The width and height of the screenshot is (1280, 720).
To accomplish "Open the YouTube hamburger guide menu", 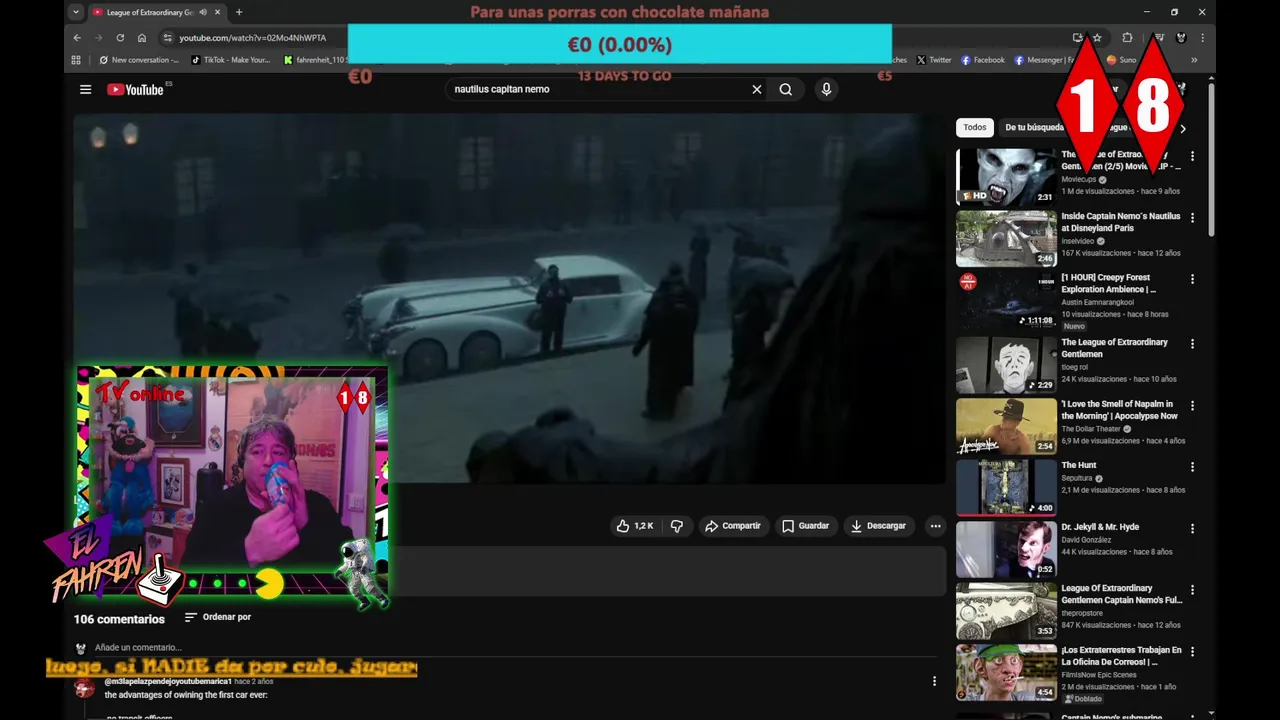I will [x=85, y=89].
